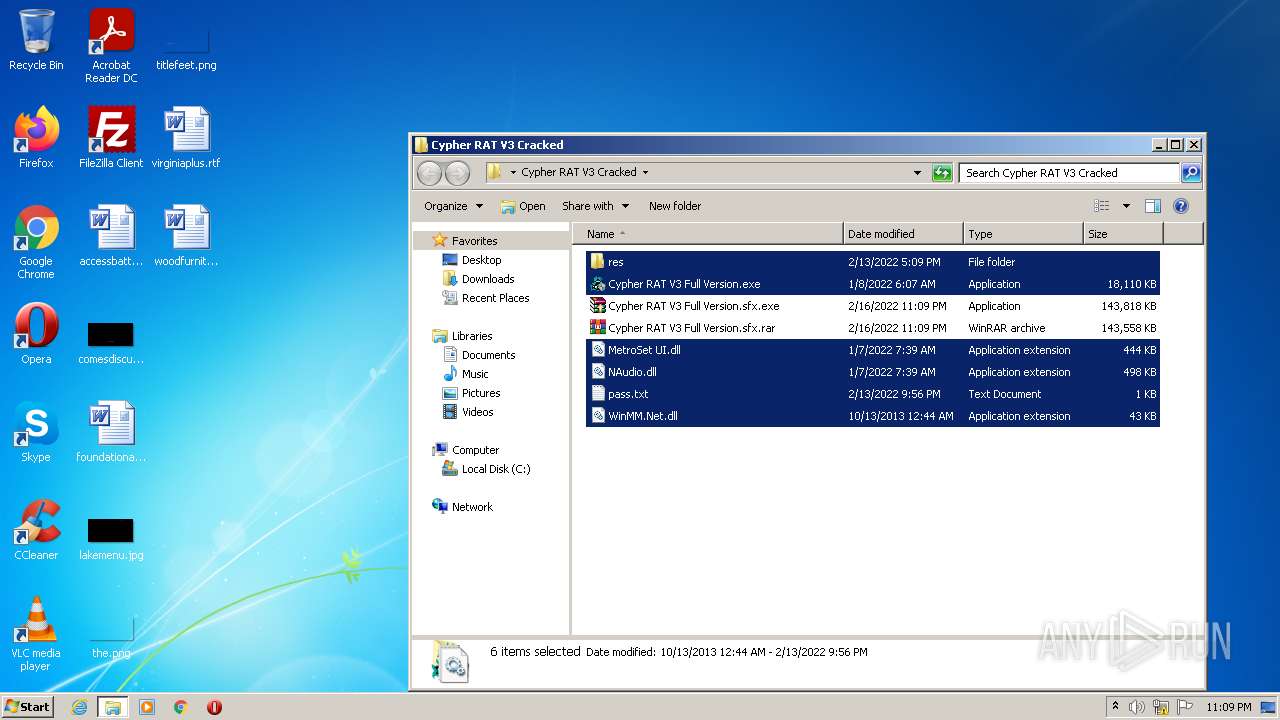The height and width of the screenshot is (720, 1280).
Task: Open the Organize dropdown menu
Action: pos(453,206)
